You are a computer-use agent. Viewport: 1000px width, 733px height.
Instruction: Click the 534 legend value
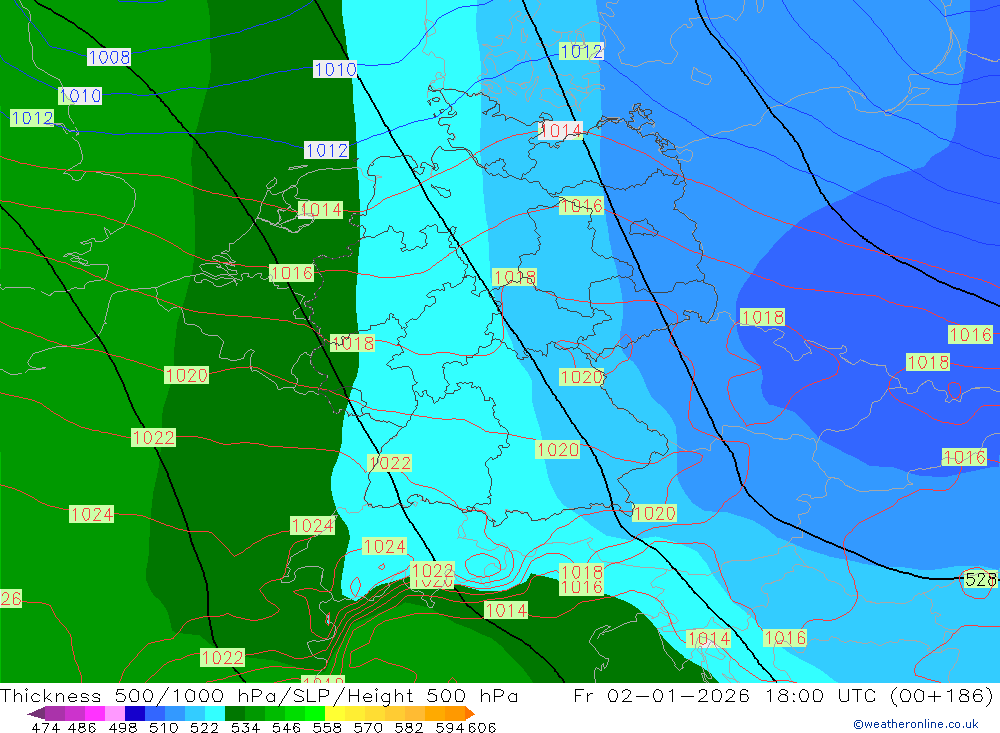(245, 727)
